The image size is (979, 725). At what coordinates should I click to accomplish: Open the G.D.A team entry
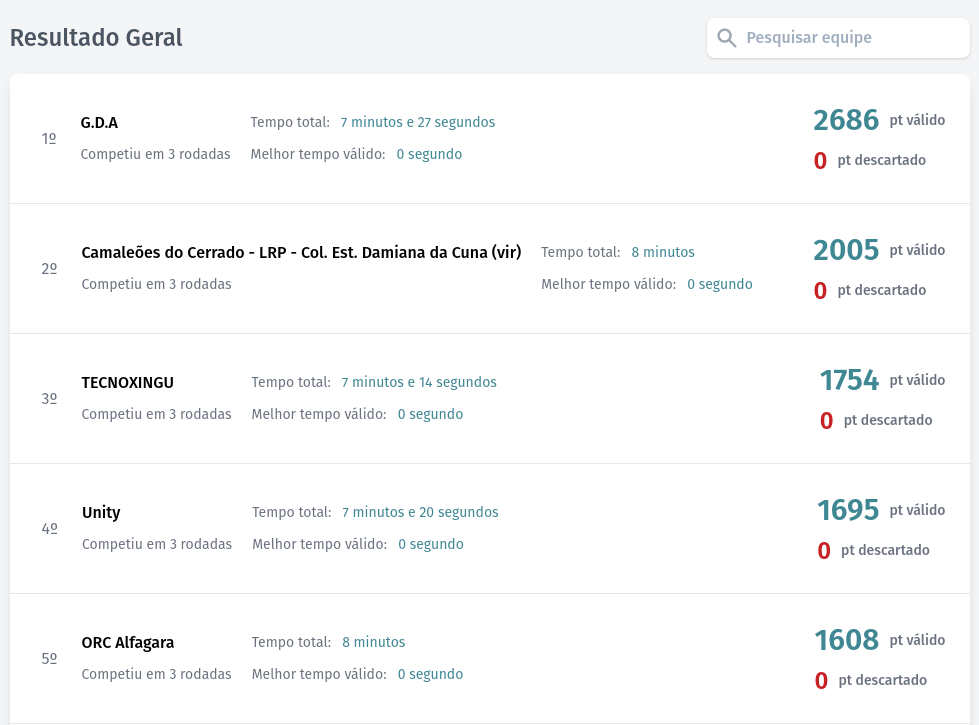[99, 122]
